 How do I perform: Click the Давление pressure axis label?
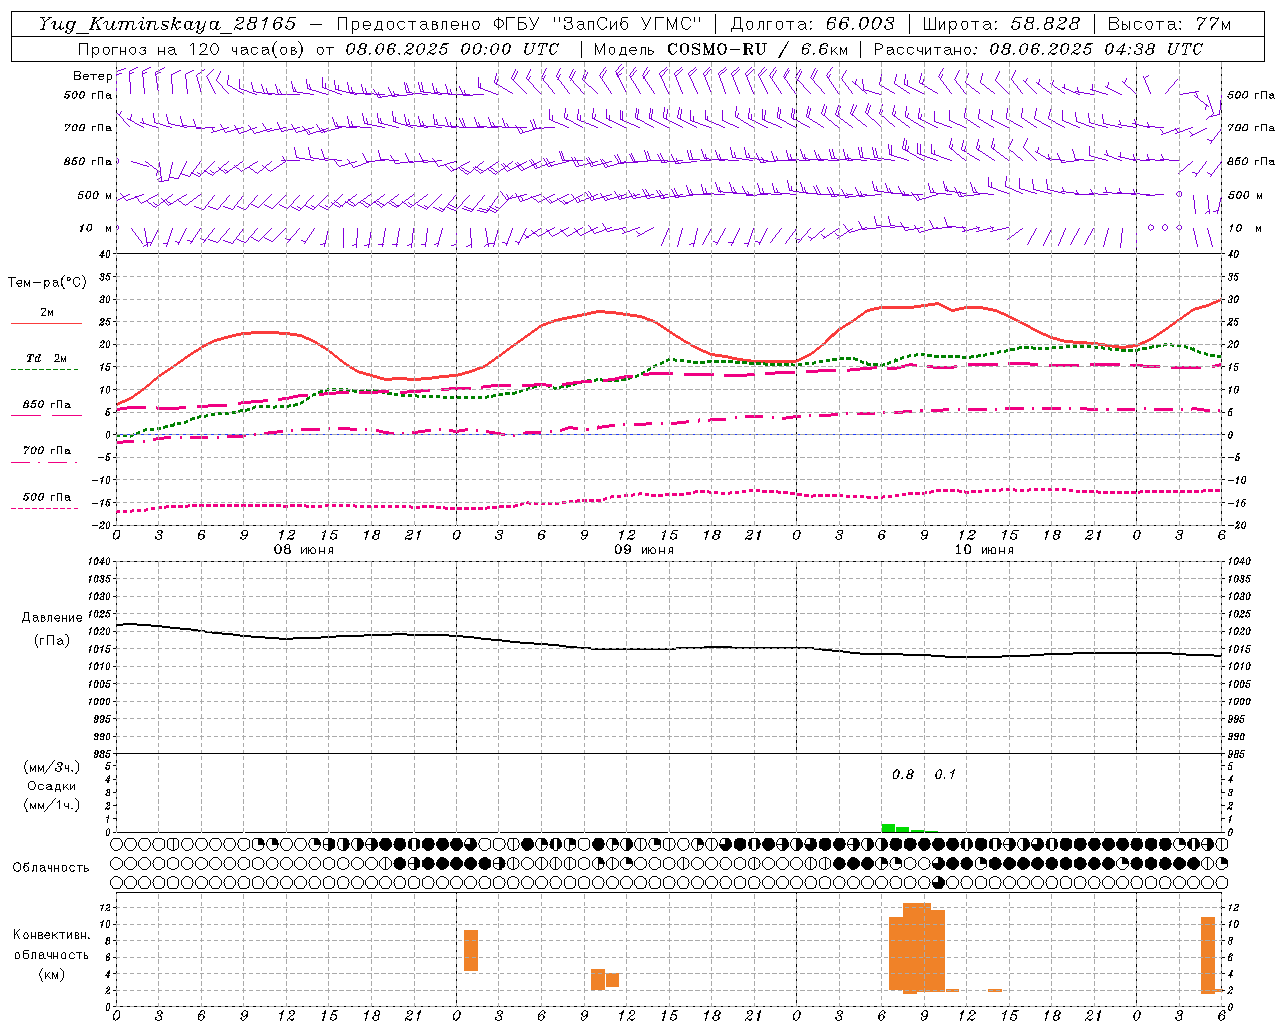pyautogui.click(x=52, y=618)
